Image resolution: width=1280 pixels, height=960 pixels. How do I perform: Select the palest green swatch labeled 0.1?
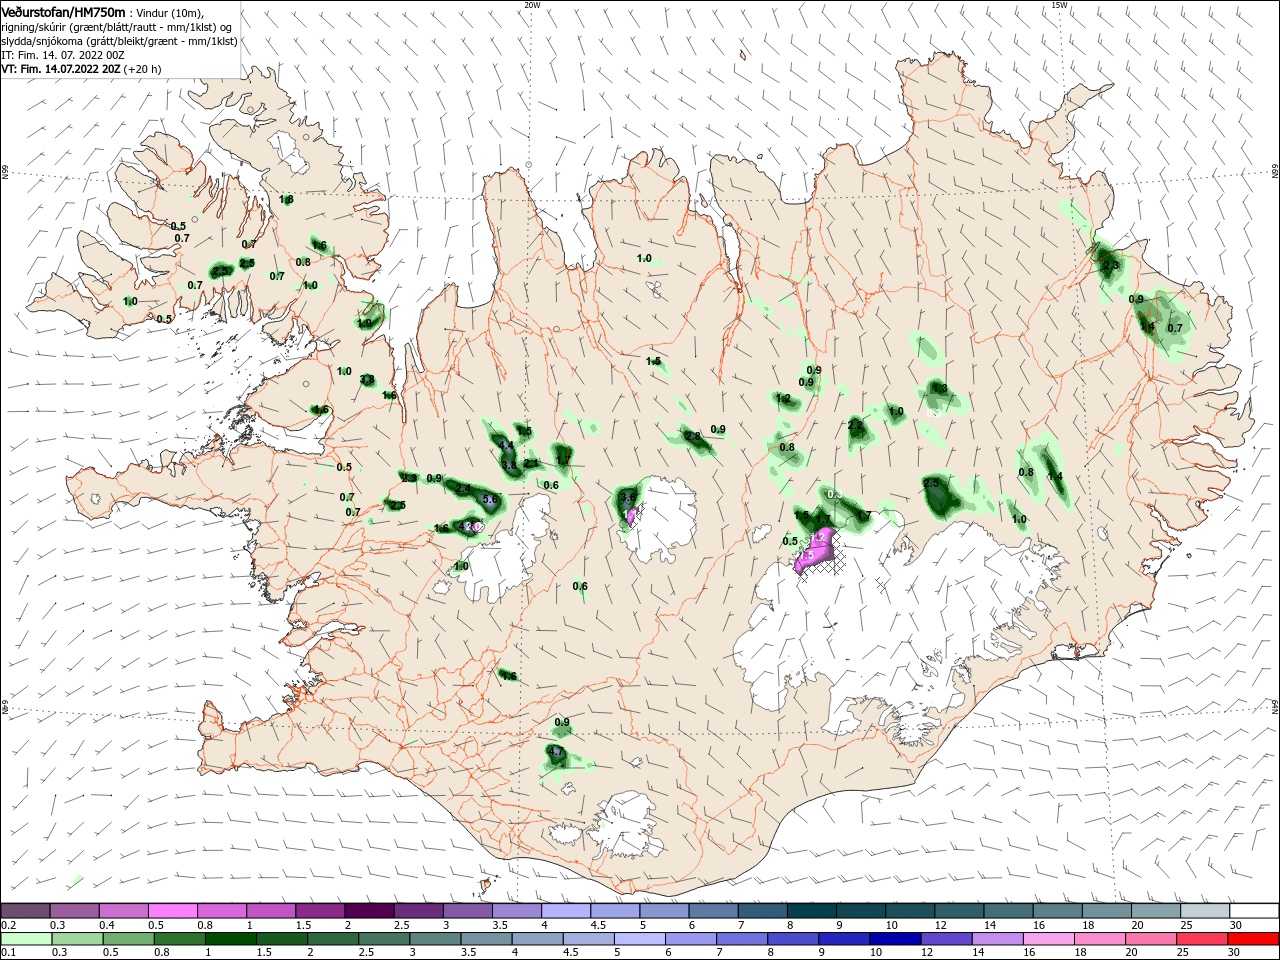pos(25,939)
